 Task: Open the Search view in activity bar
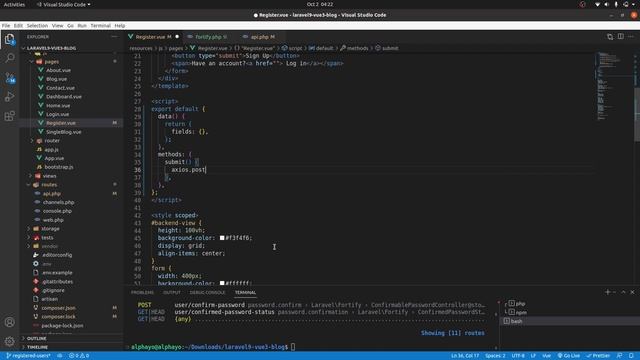(9, 58)
